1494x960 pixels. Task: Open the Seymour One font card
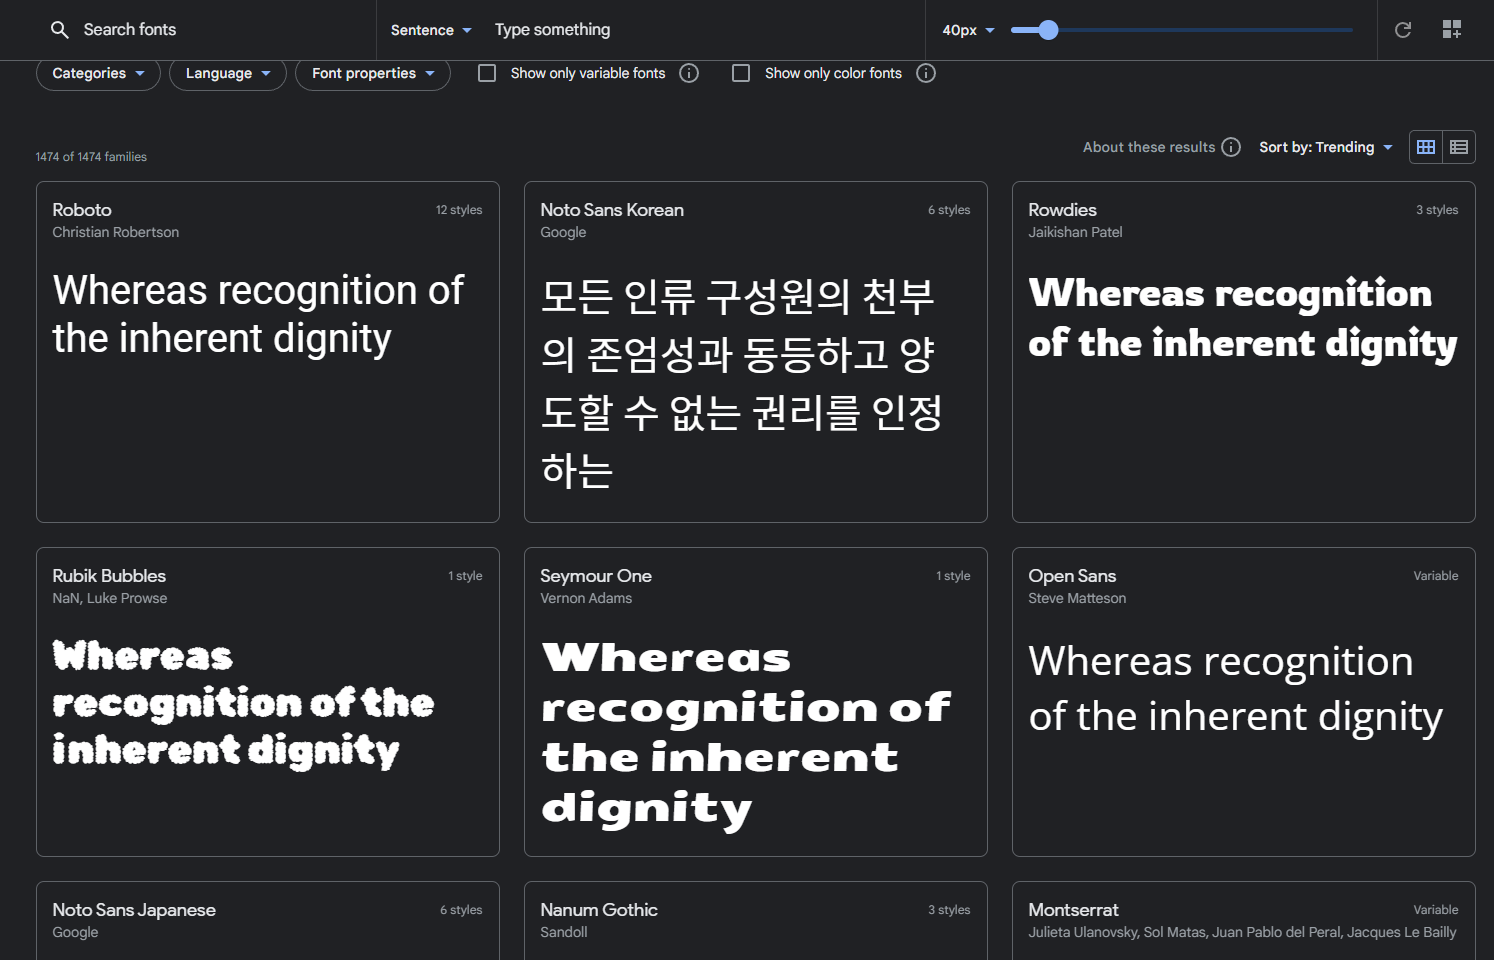[x=756, y=702]
